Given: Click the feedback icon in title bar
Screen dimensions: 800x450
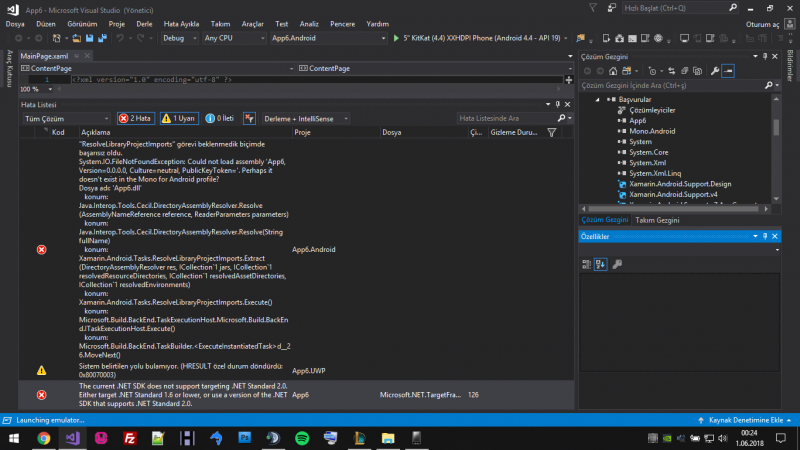Looking at the screenshot, I should click(x=611, y=8).
